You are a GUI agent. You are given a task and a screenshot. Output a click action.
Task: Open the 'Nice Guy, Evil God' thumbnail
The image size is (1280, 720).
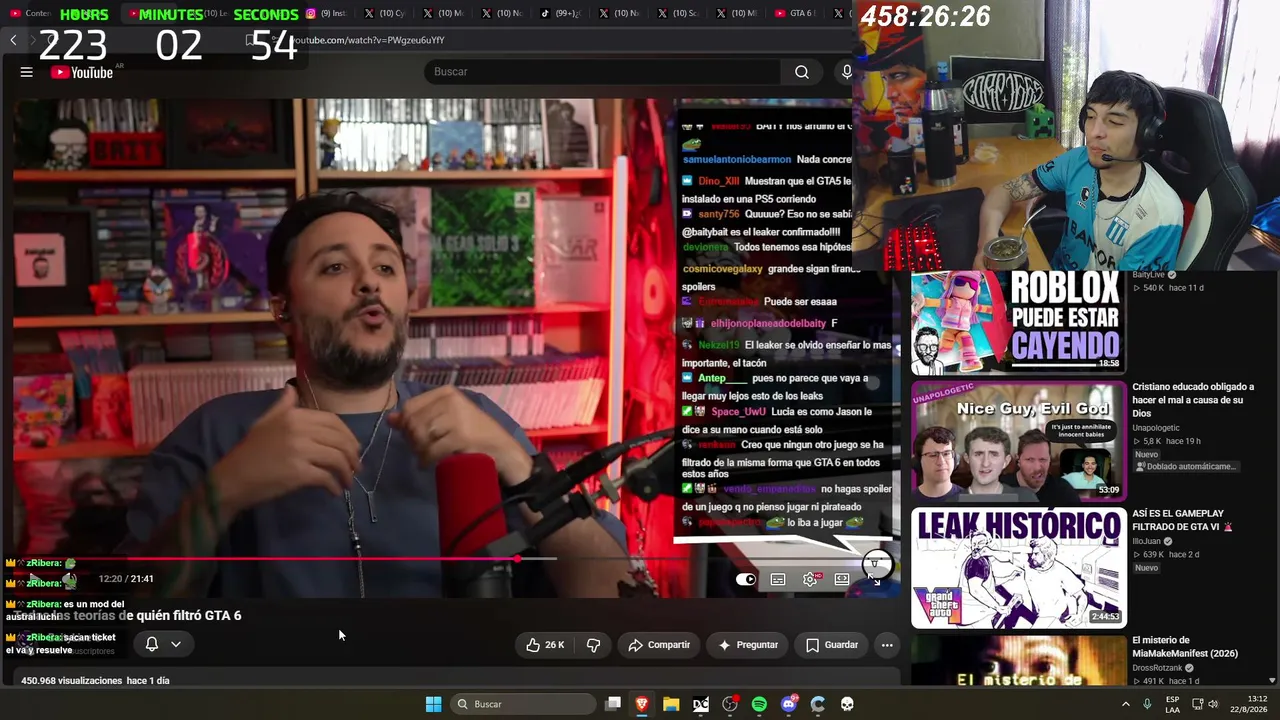pos(1018,440)
